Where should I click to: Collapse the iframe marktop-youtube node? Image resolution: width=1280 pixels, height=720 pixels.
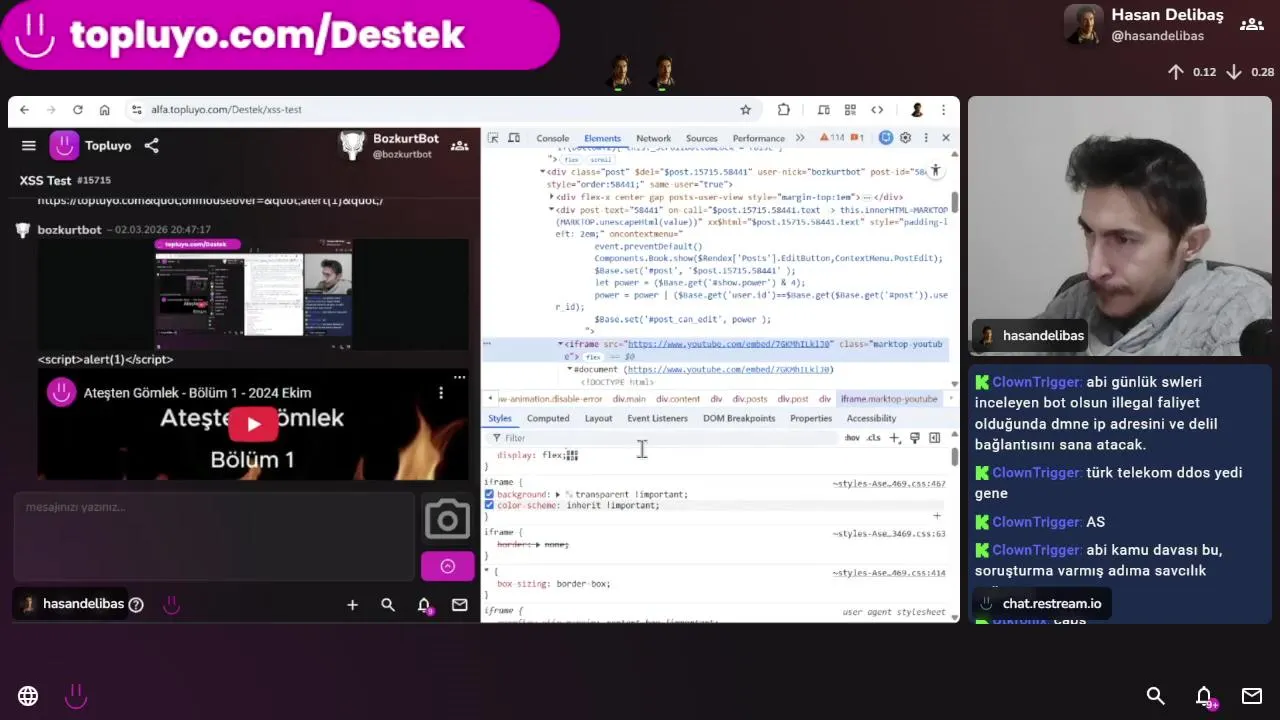point(560,344)
